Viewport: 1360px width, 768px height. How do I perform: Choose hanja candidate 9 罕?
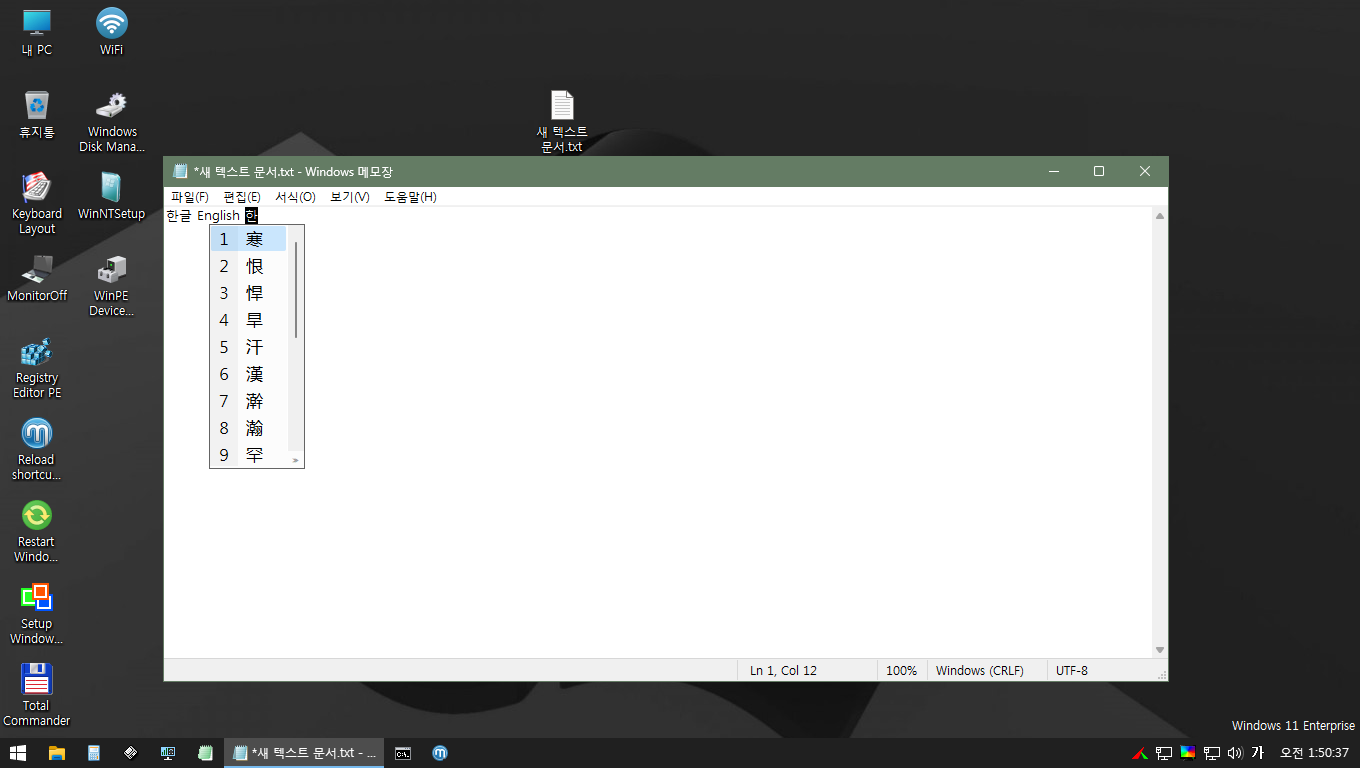[x=248, y=455]
